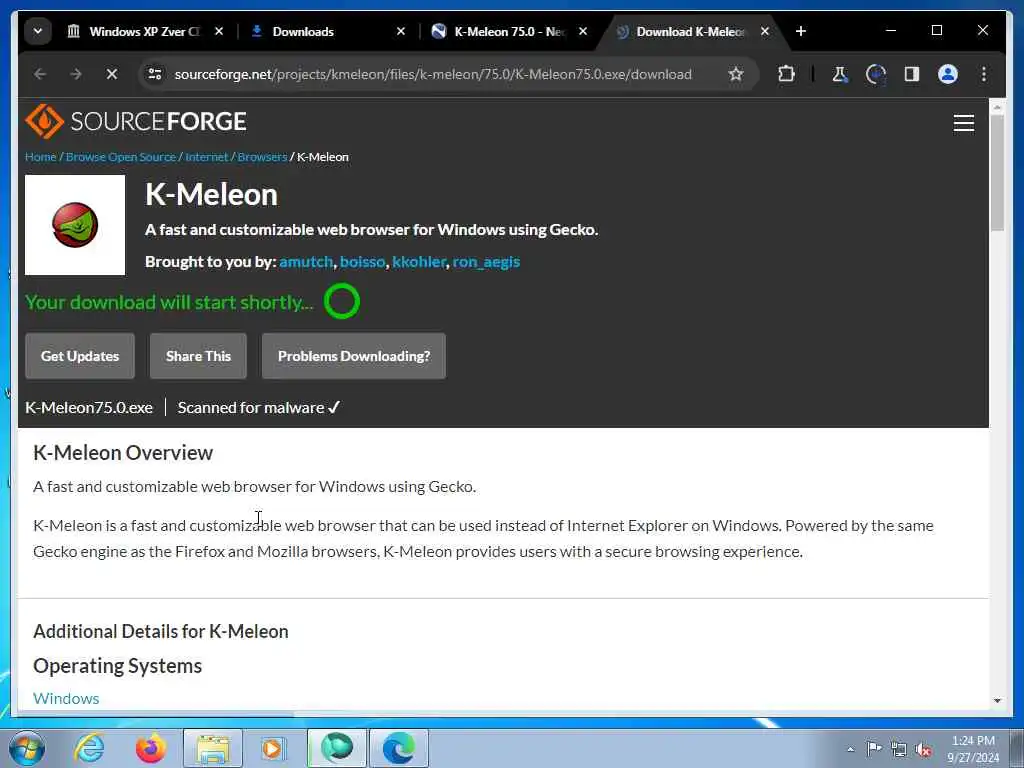This screenshot has height=768, width=1024.
Task: Open Windows Explorer from taskbar
Action: (213, 748)
